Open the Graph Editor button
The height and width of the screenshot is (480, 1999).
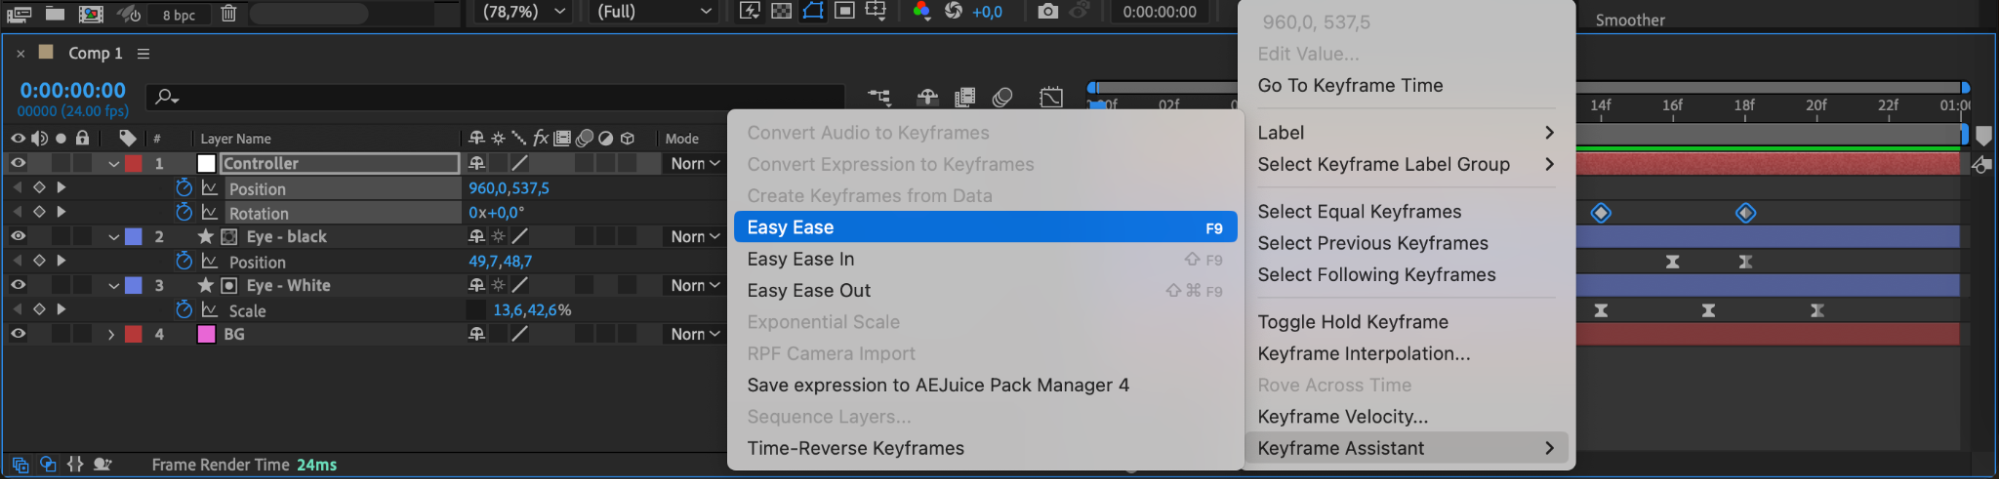pyautogui.click(x=1051, y=97)
